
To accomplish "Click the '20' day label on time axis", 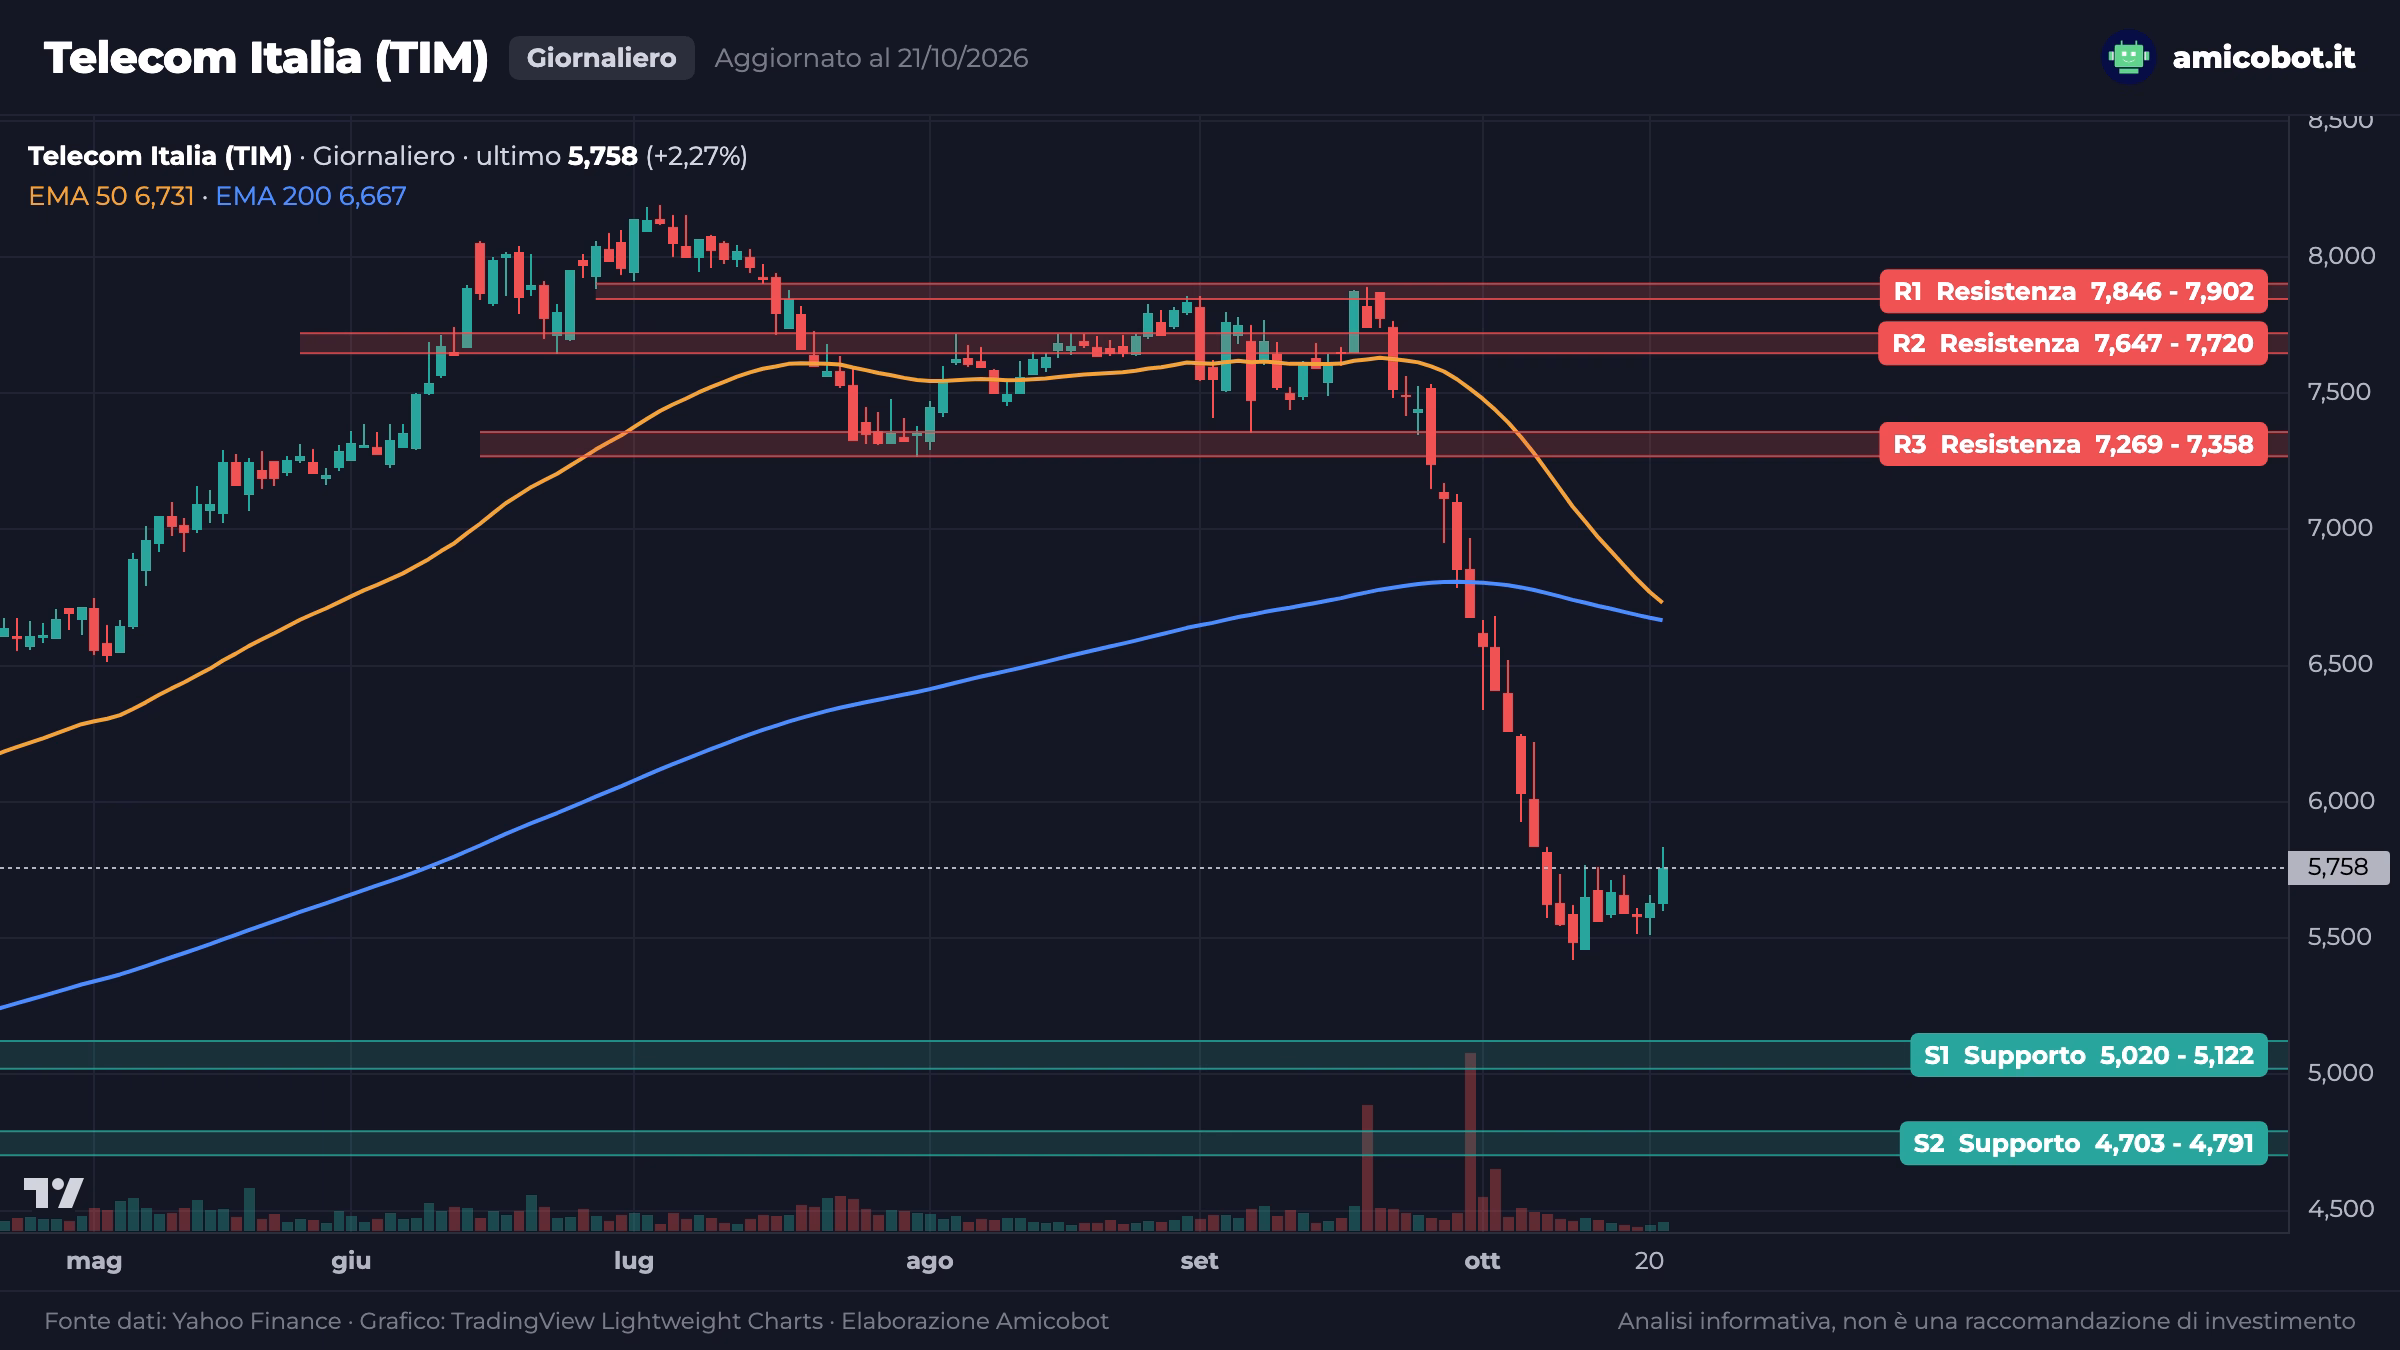I will coord(1649,1261).
